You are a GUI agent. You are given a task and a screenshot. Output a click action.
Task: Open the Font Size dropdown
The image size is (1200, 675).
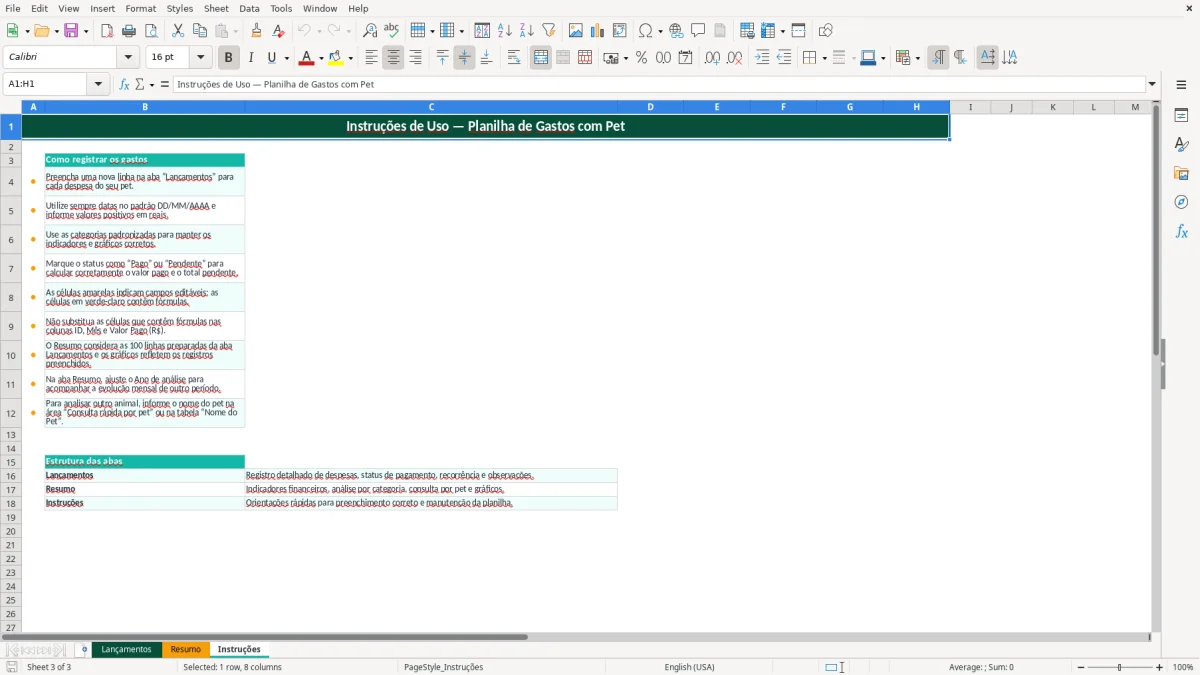click(201, 58)
